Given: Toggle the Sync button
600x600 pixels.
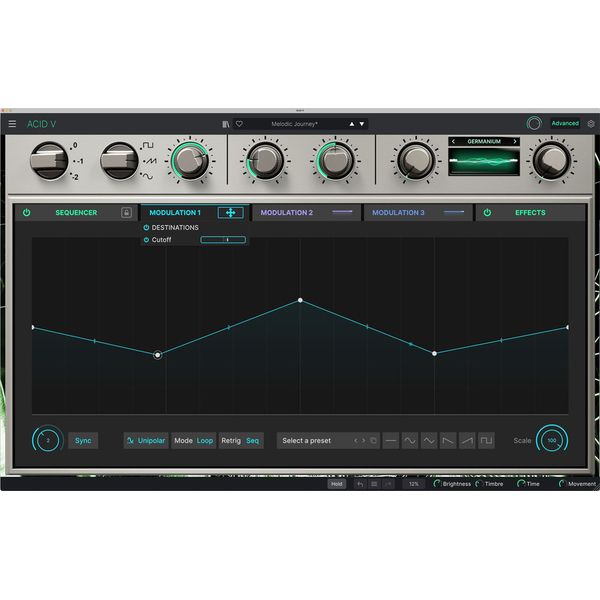Looking at the screenshot, I should point(83,440).
